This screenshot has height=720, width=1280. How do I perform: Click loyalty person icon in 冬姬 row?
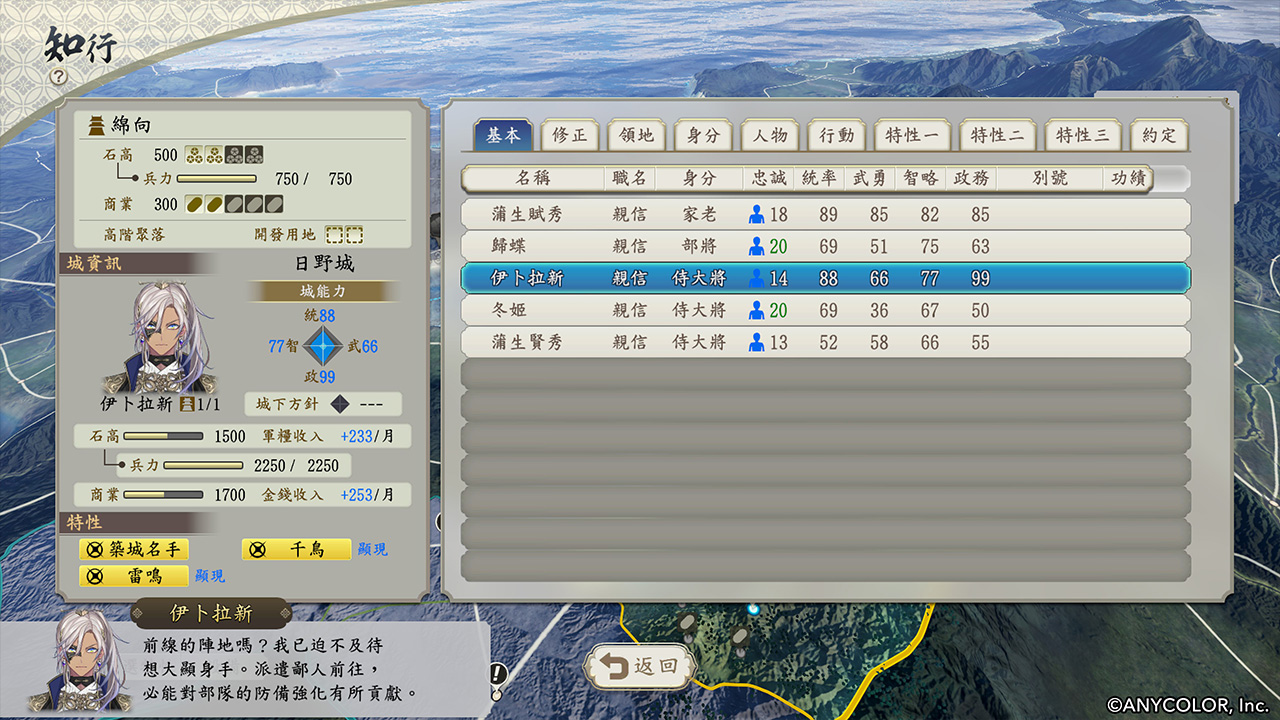[757, 310]
